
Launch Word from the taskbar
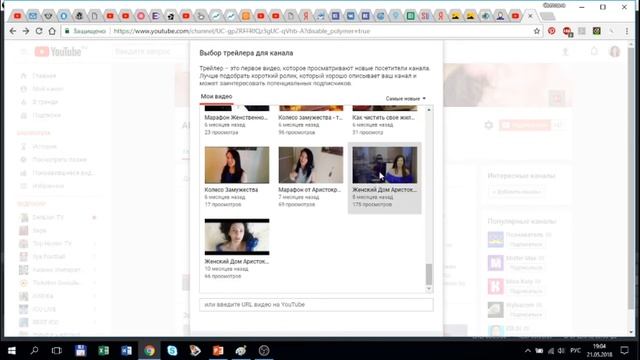pos(126,351)
